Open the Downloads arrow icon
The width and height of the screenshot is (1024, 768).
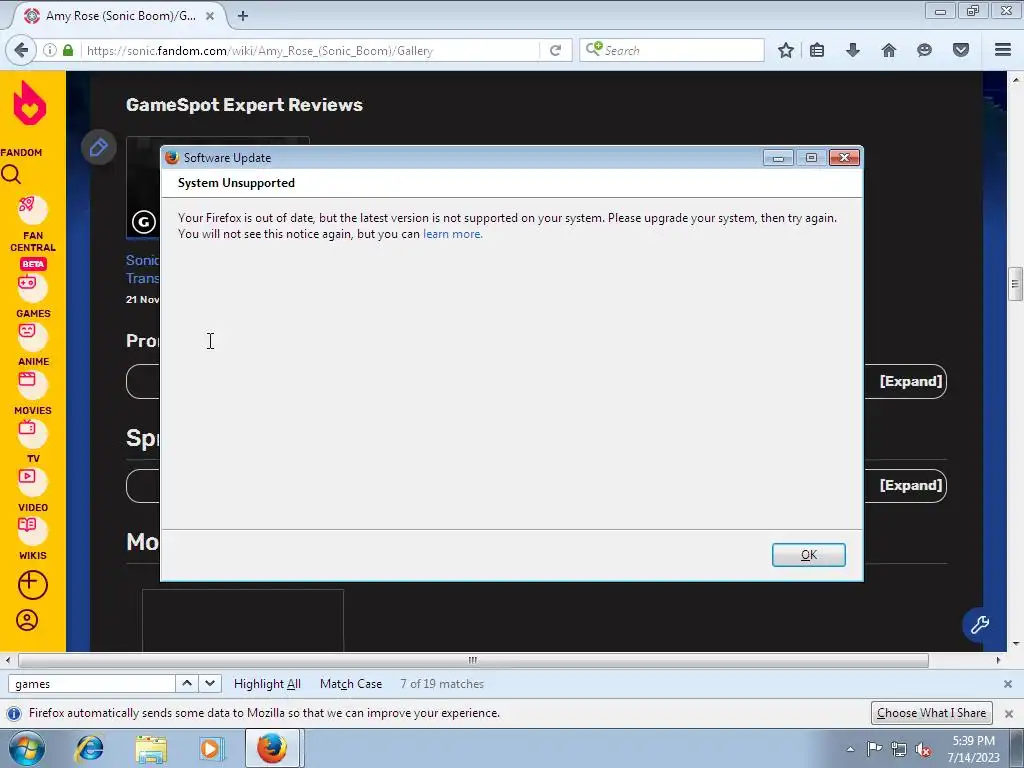(852, 50)
